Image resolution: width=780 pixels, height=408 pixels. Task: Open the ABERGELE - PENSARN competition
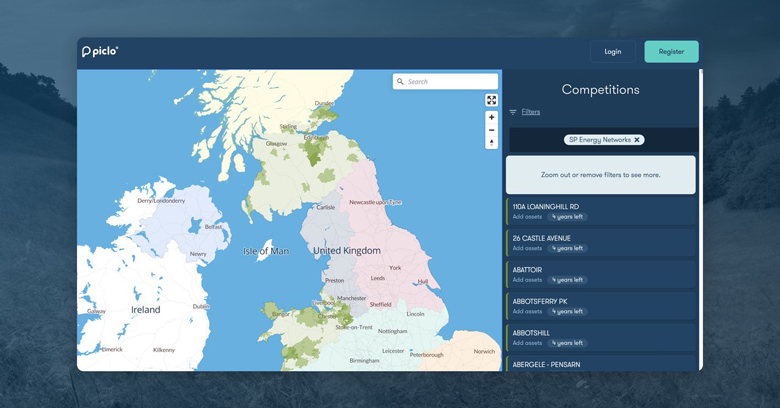(x=600, y=364)
